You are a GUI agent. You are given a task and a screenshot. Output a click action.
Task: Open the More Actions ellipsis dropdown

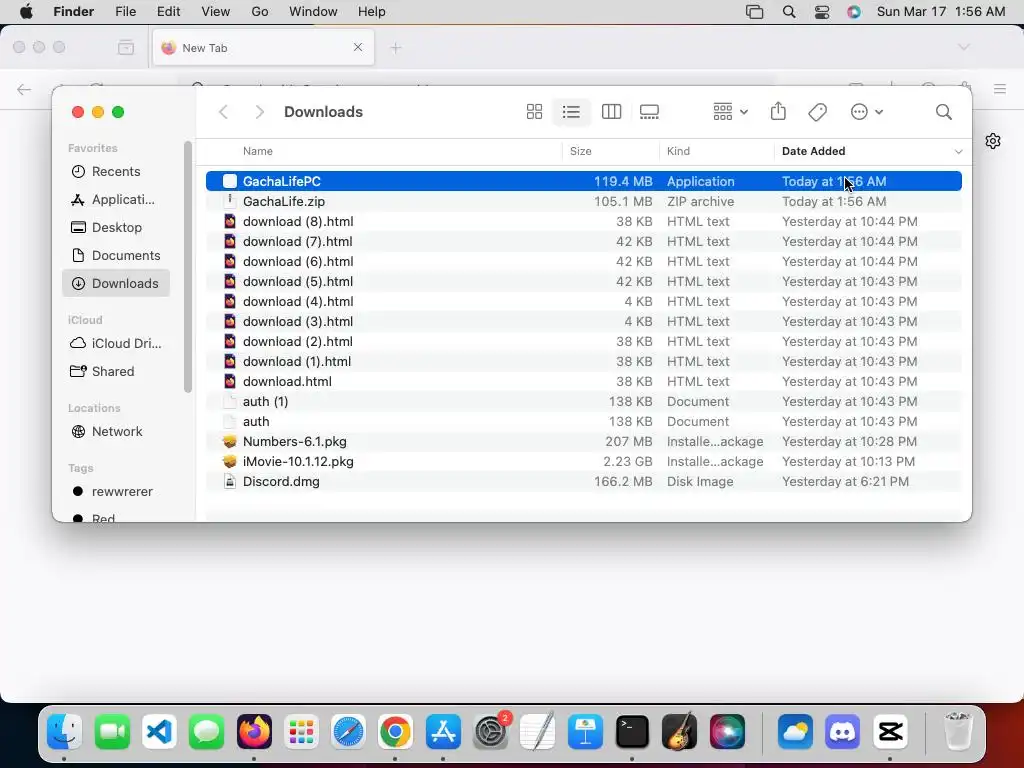(867, 112)
